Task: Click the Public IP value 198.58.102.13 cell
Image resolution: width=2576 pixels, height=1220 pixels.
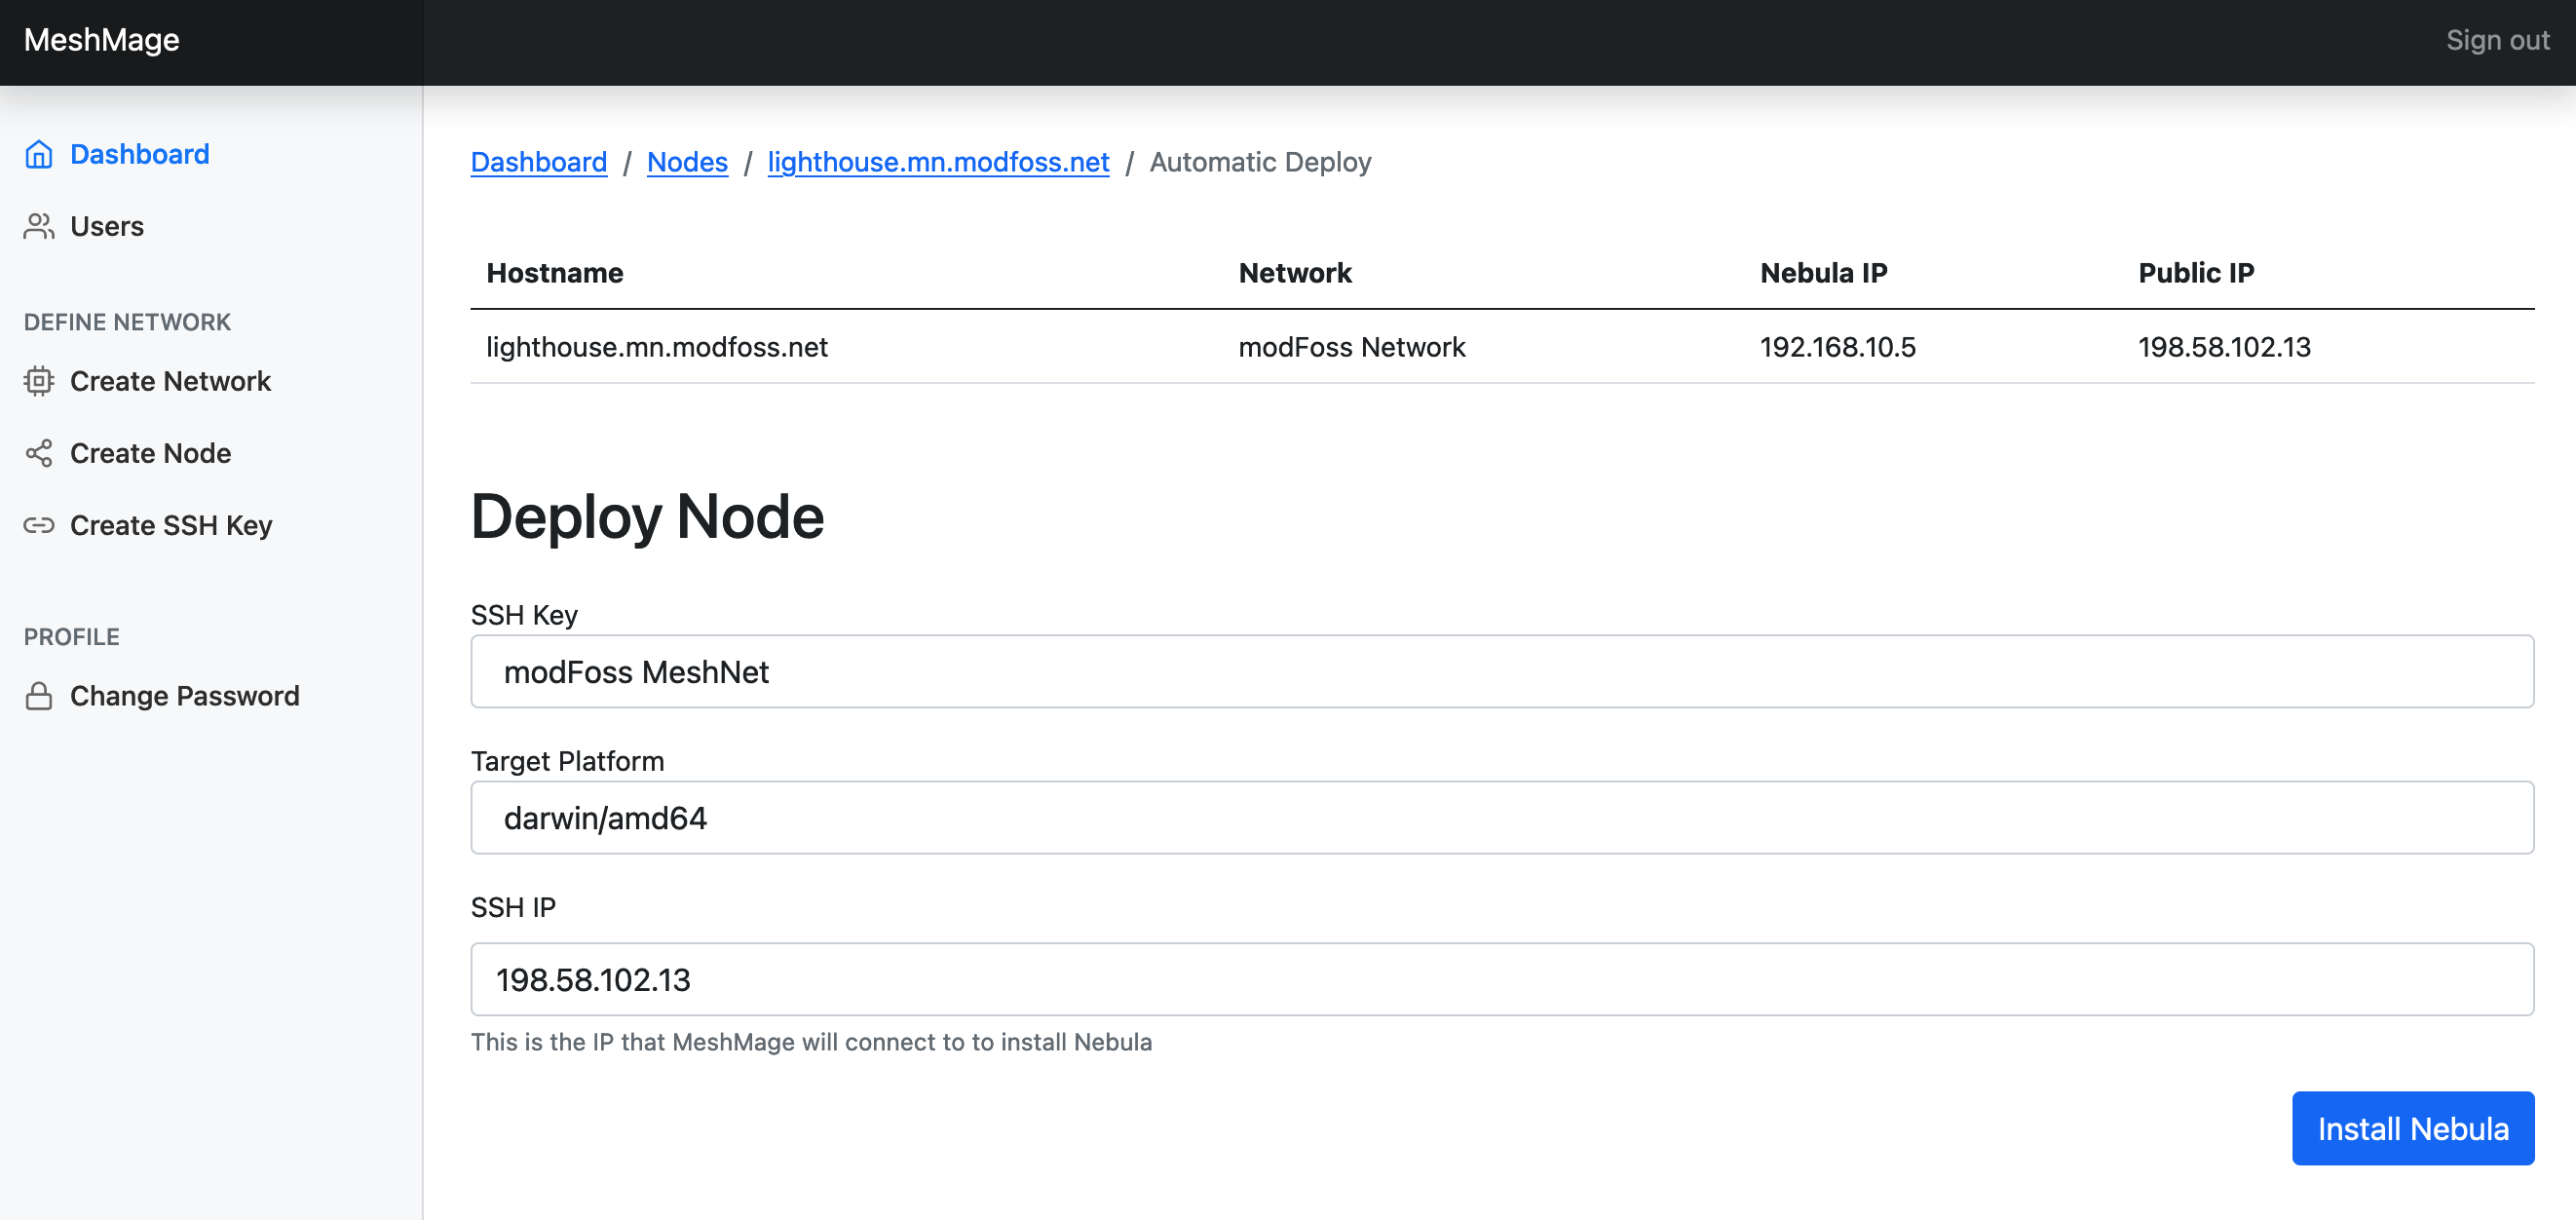Action: click(2223, 347)
